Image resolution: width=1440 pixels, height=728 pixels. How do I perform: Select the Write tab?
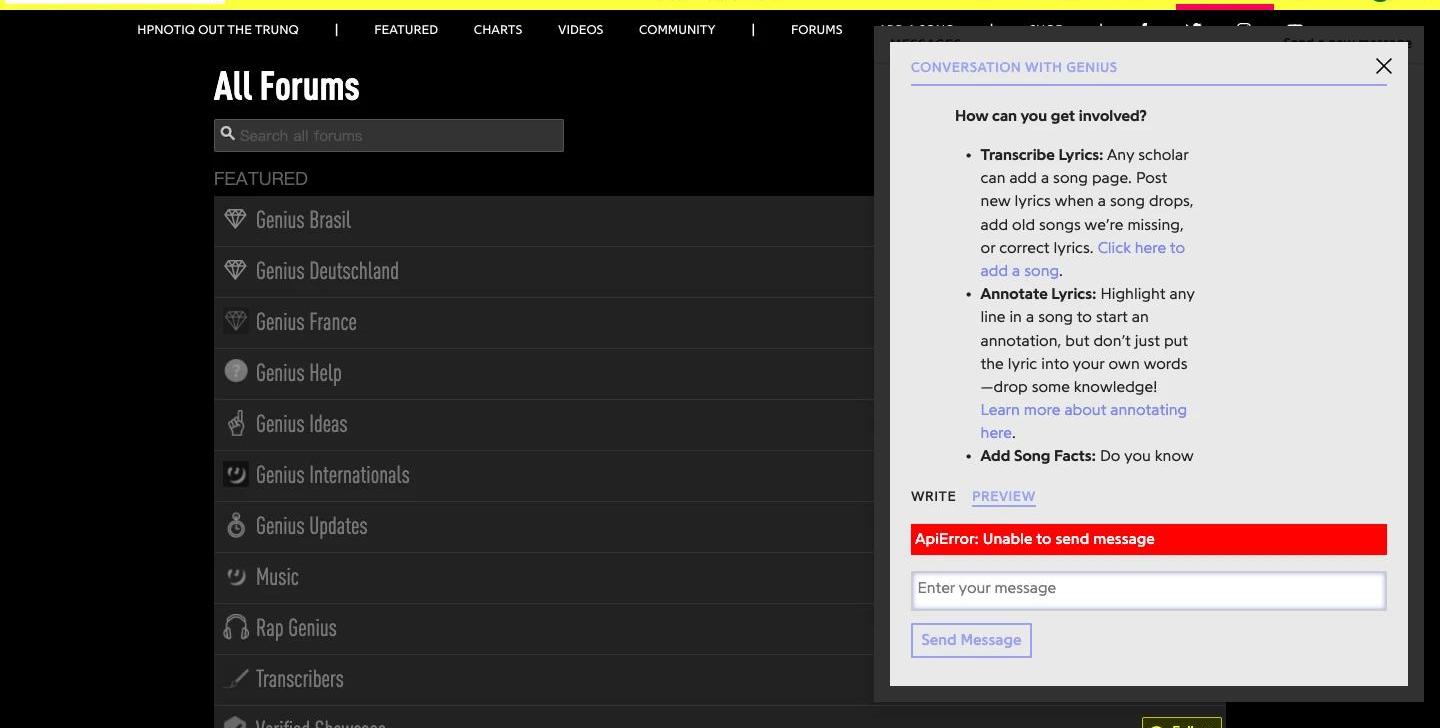(933, 496)
